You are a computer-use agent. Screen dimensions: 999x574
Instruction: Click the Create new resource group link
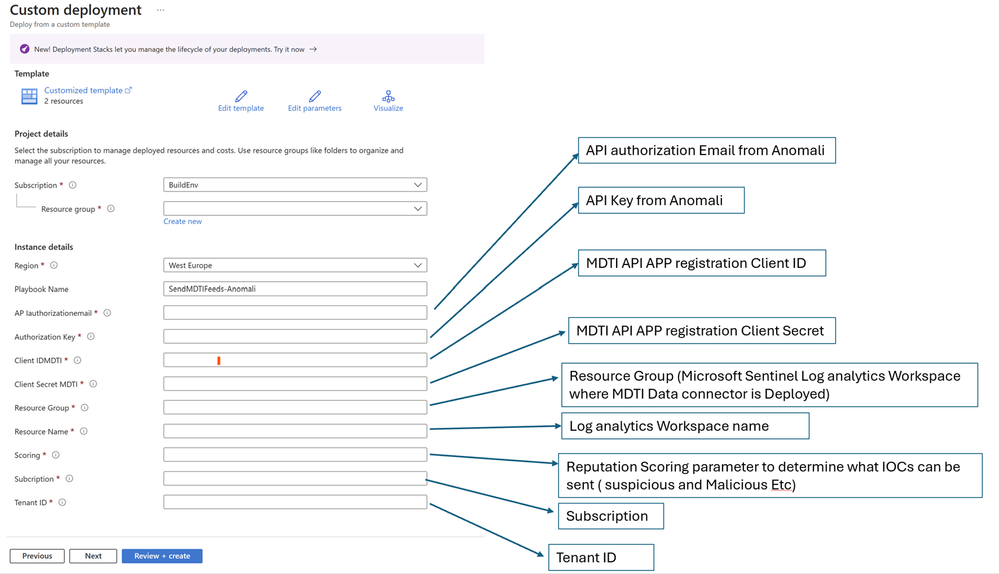(182, 222)
